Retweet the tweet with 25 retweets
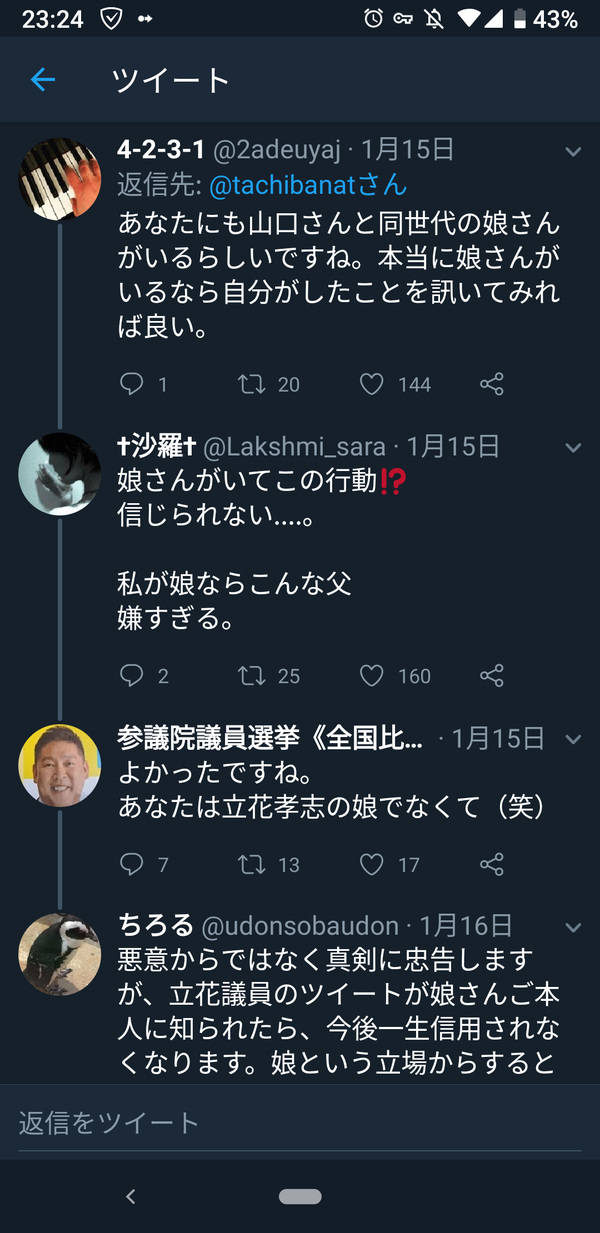600x1233 pixels. (251, 676)
